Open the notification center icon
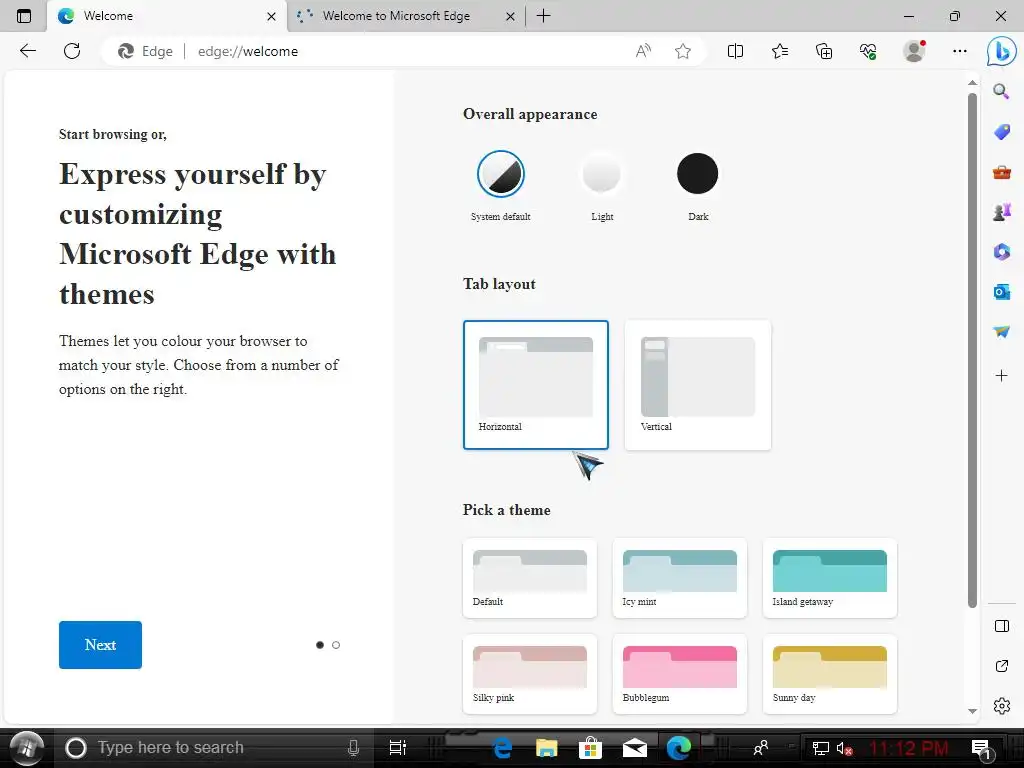 [x=982, y=748]
